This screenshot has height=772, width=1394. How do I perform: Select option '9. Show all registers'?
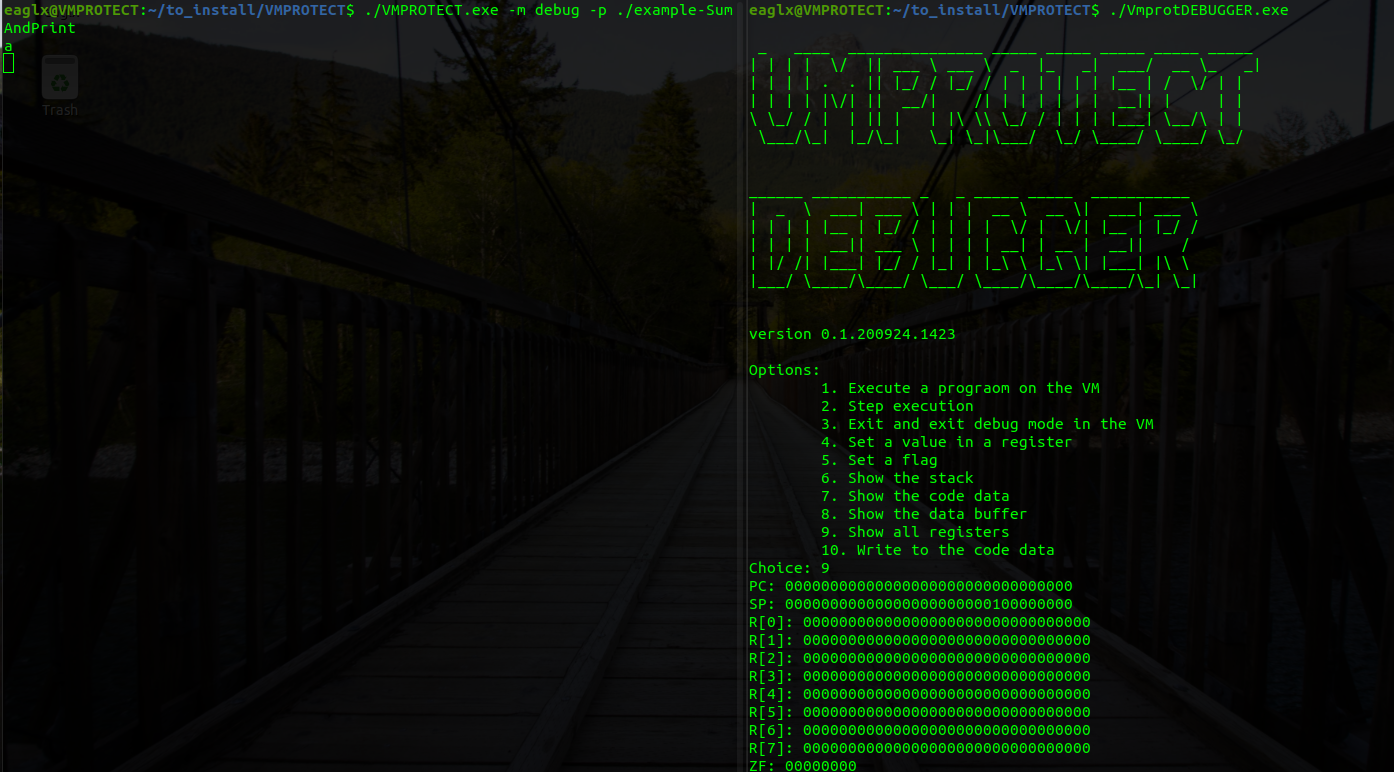click(915, 532)
